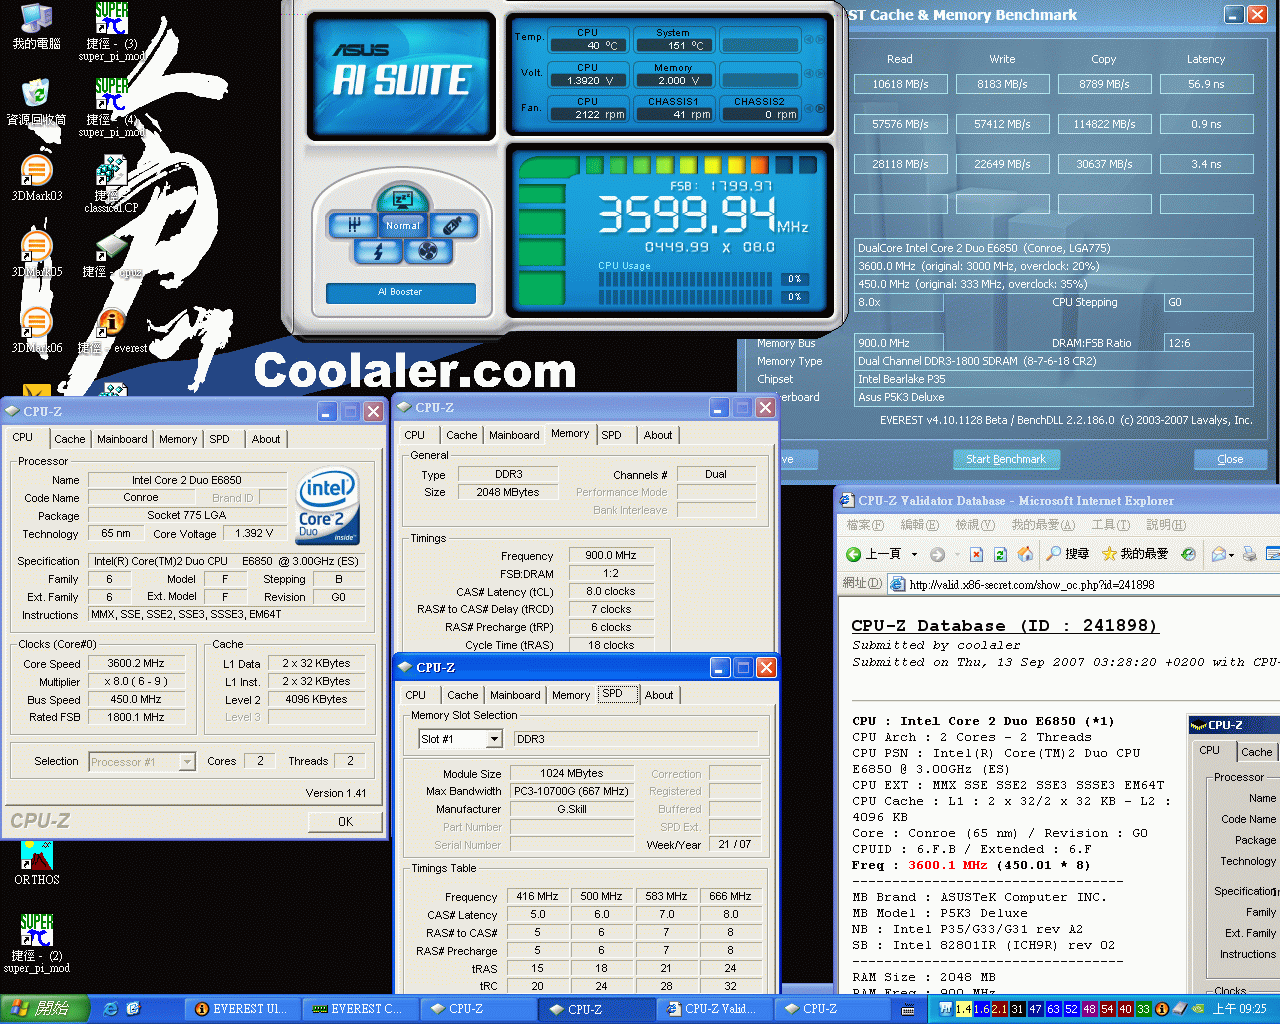Open the 3DMark05 desktop shortcut
This screenshot has width=1280, height=1024.
tap(37, 254)
